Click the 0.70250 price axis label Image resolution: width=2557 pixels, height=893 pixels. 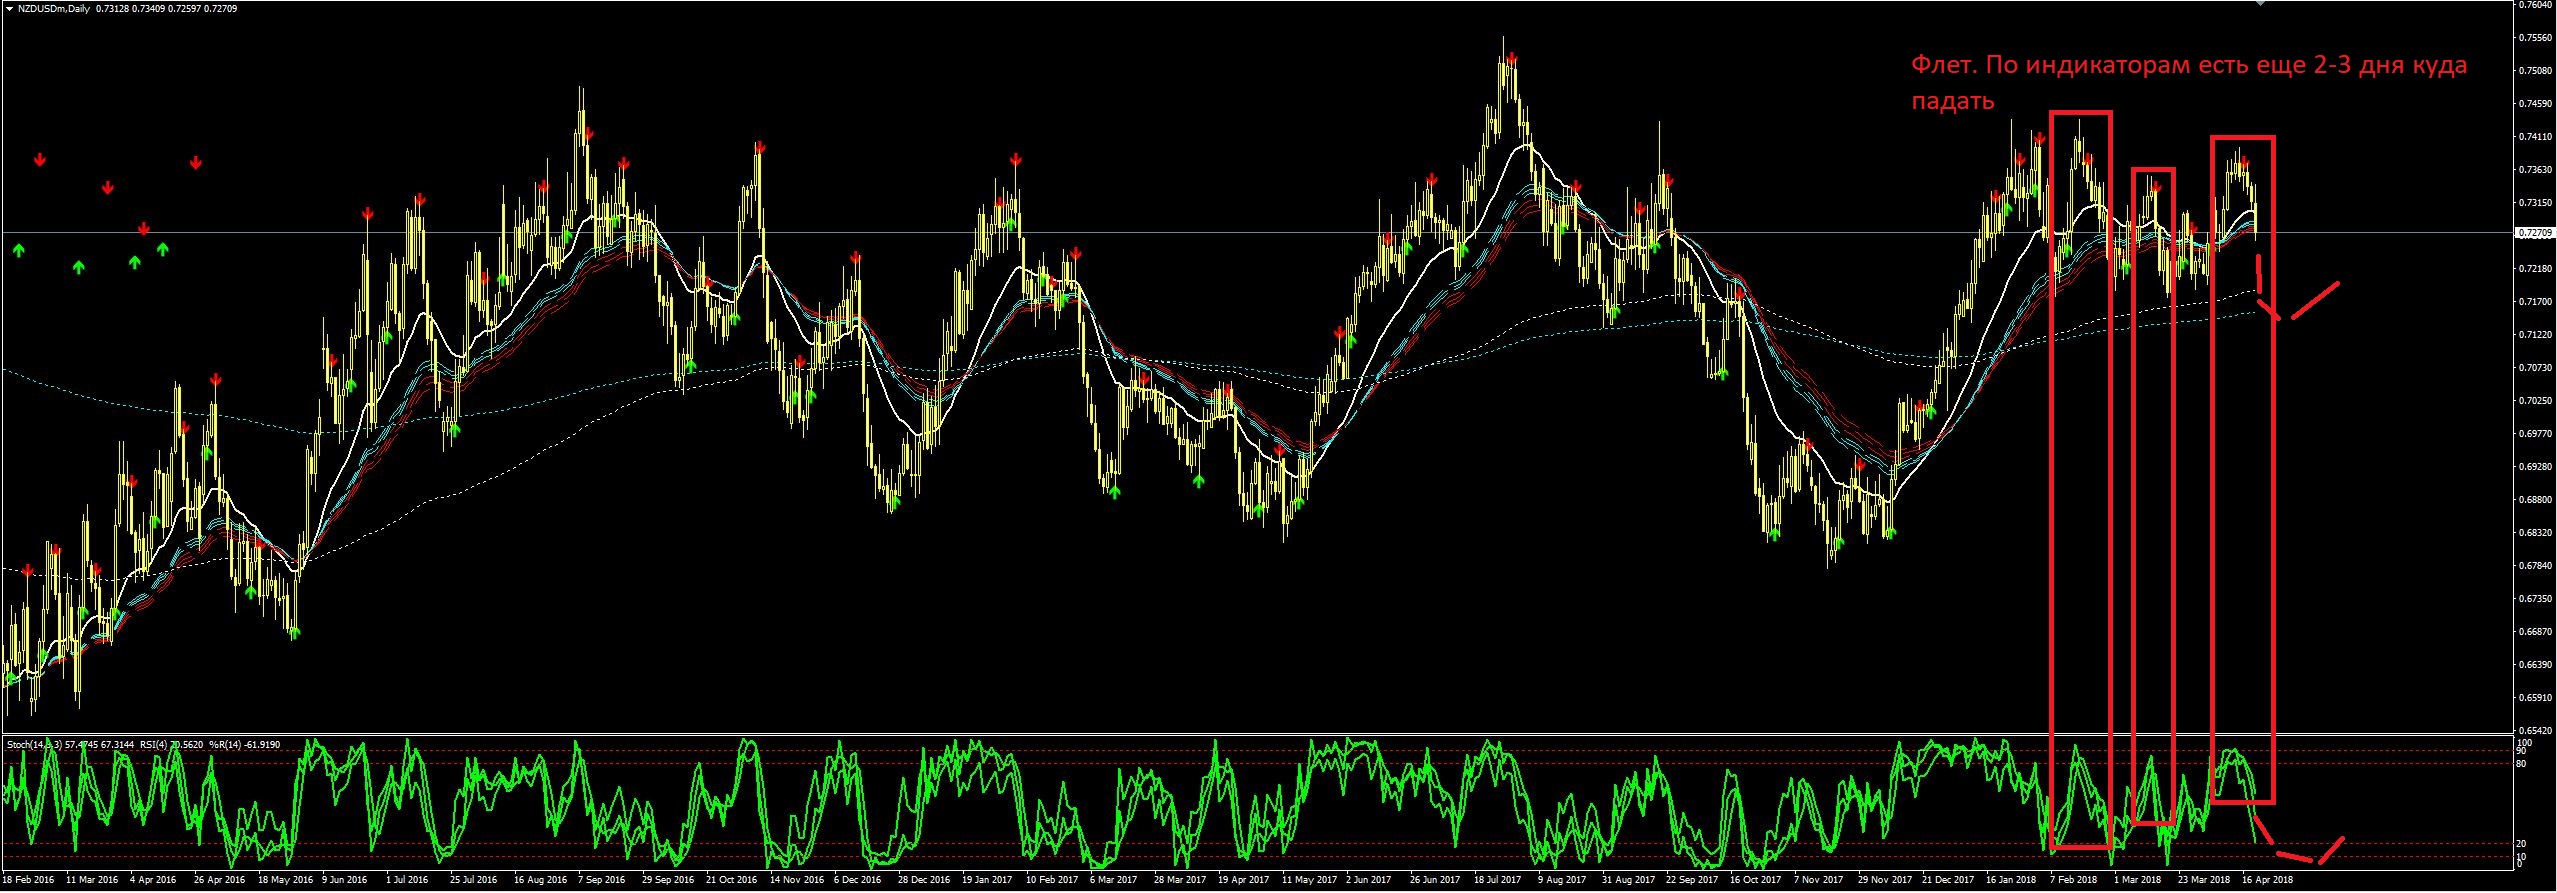[2535, 401]
